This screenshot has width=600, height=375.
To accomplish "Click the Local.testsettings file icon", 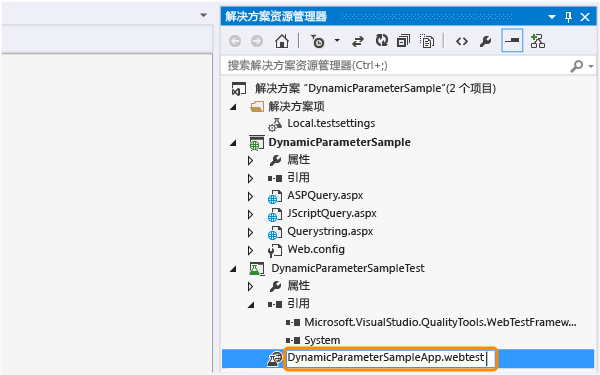I will (275, 124).
